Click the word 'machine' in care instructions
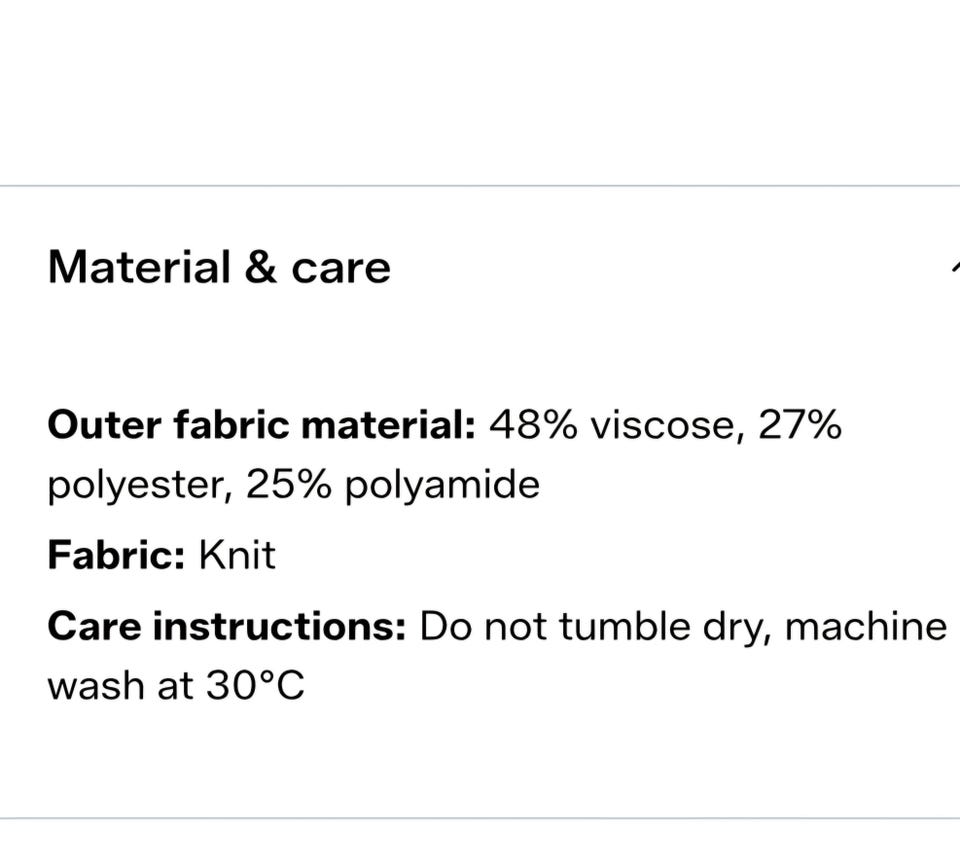The image size is (960, 868). (866, 627)
